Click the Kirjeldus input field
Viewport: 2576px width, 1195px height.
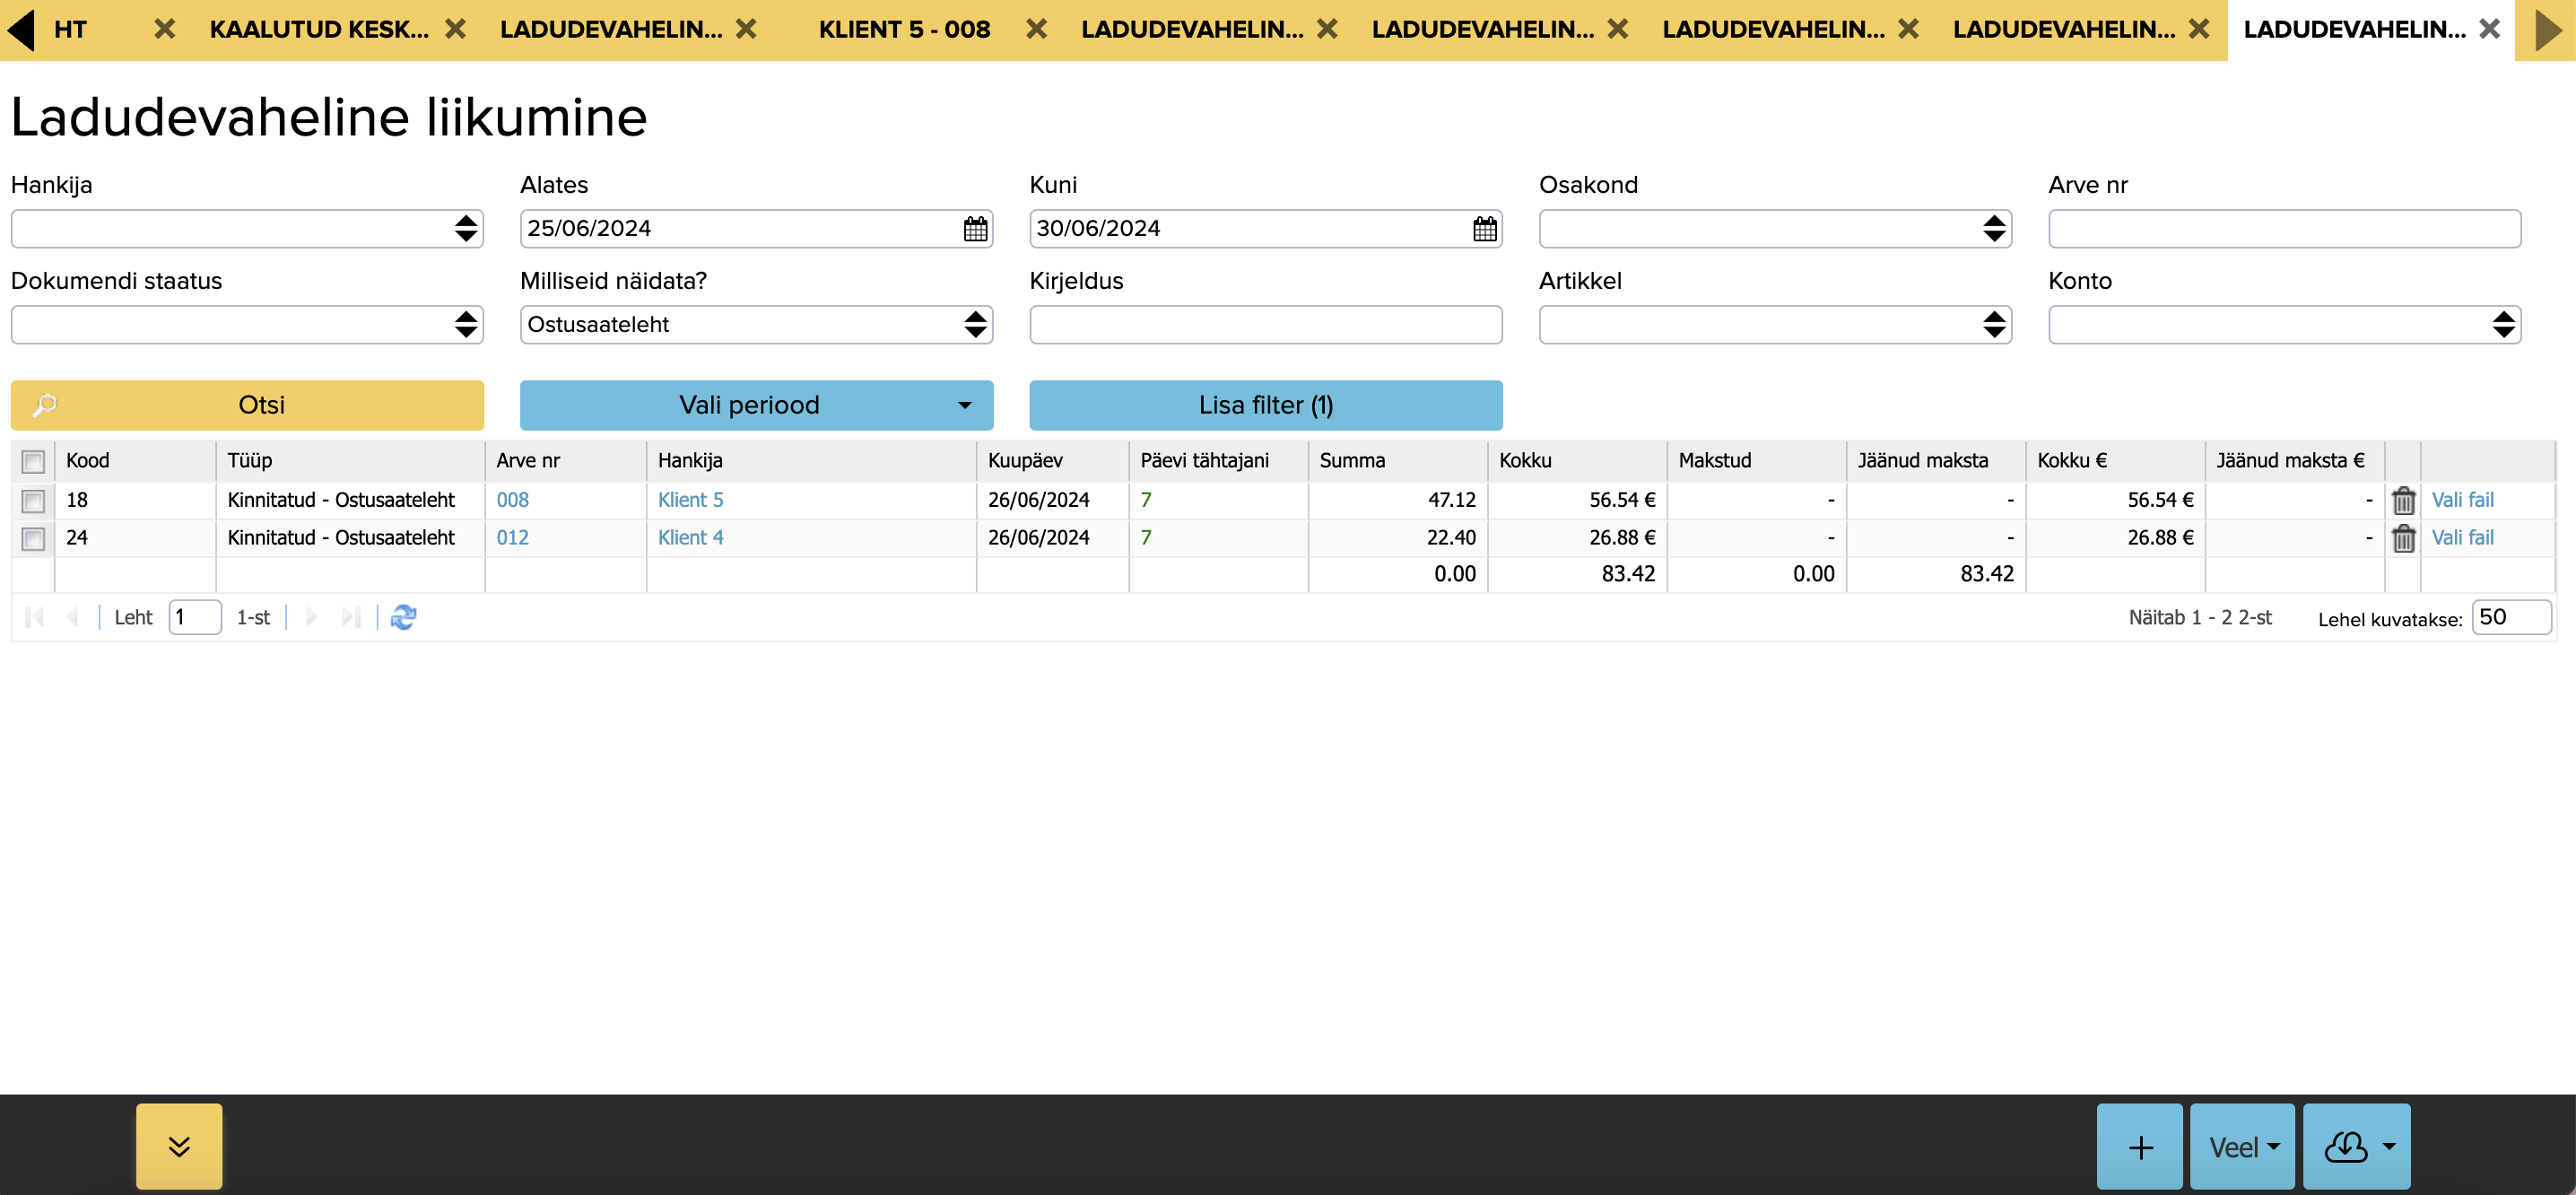pyautogui.click(x=1265, y=325)
